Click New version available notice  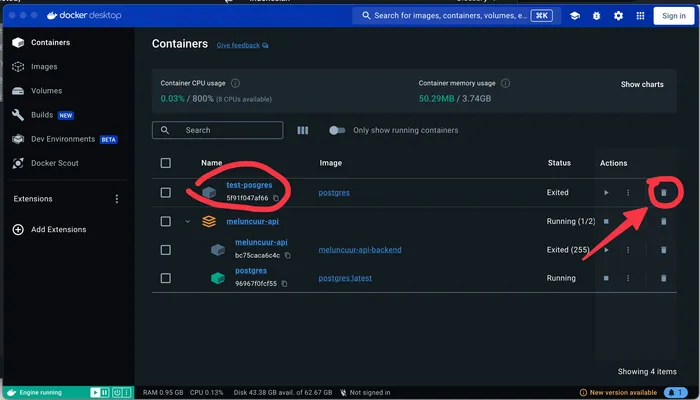tap(618, 393)
